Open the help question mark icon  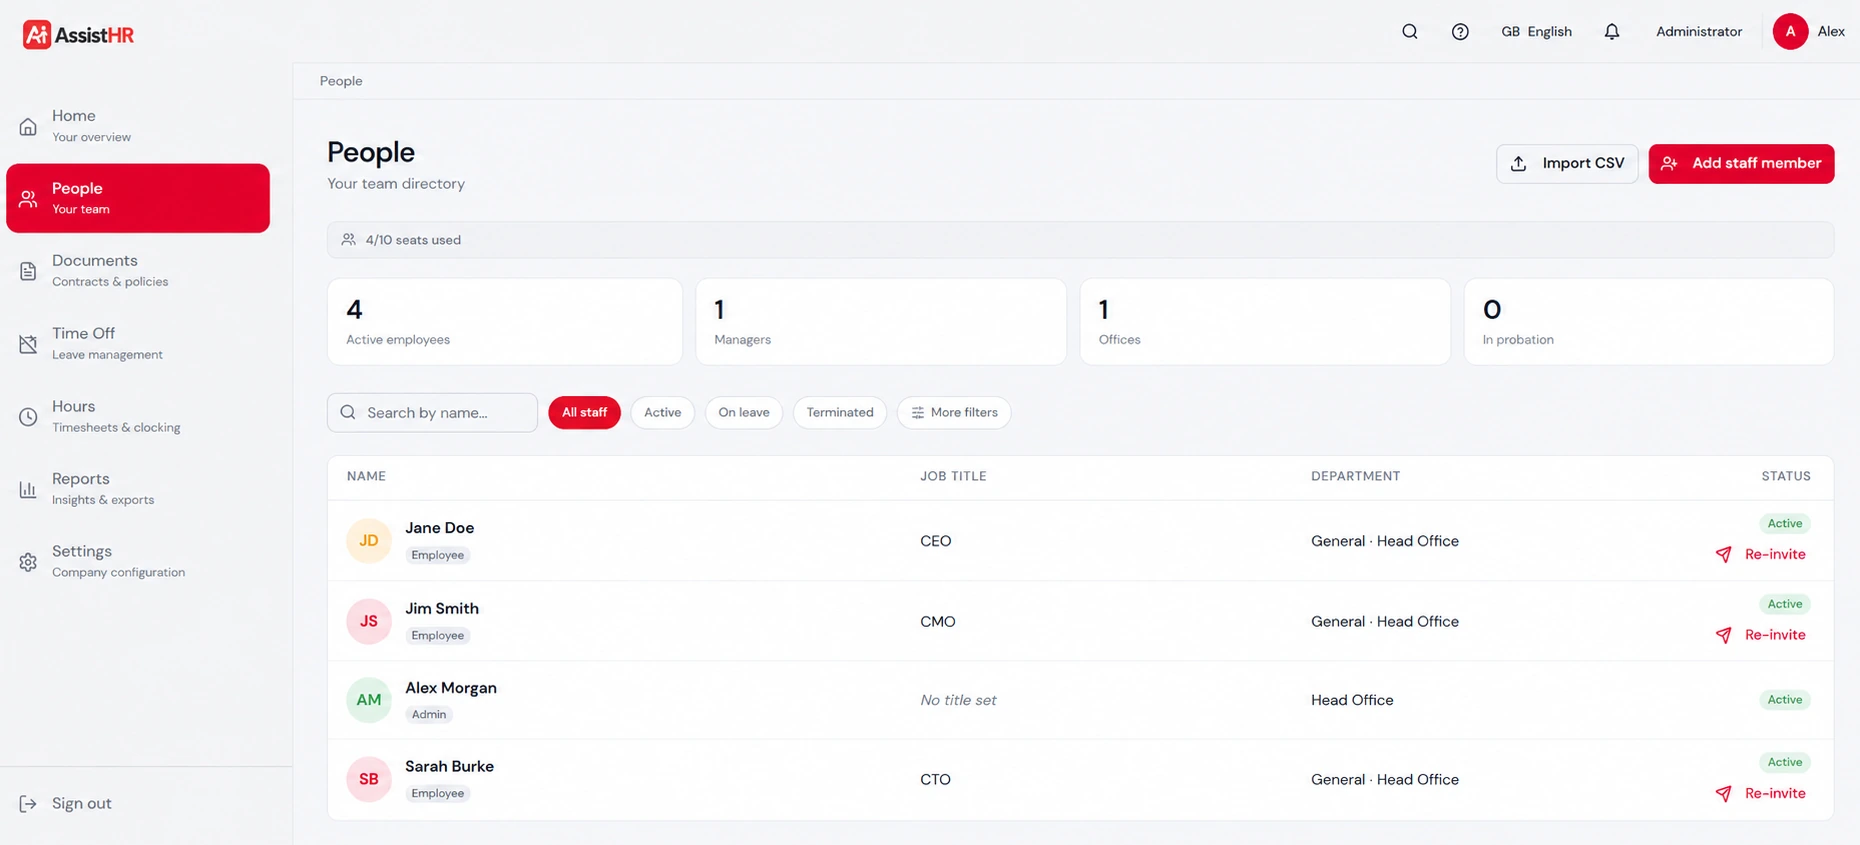coord(1460,32)
